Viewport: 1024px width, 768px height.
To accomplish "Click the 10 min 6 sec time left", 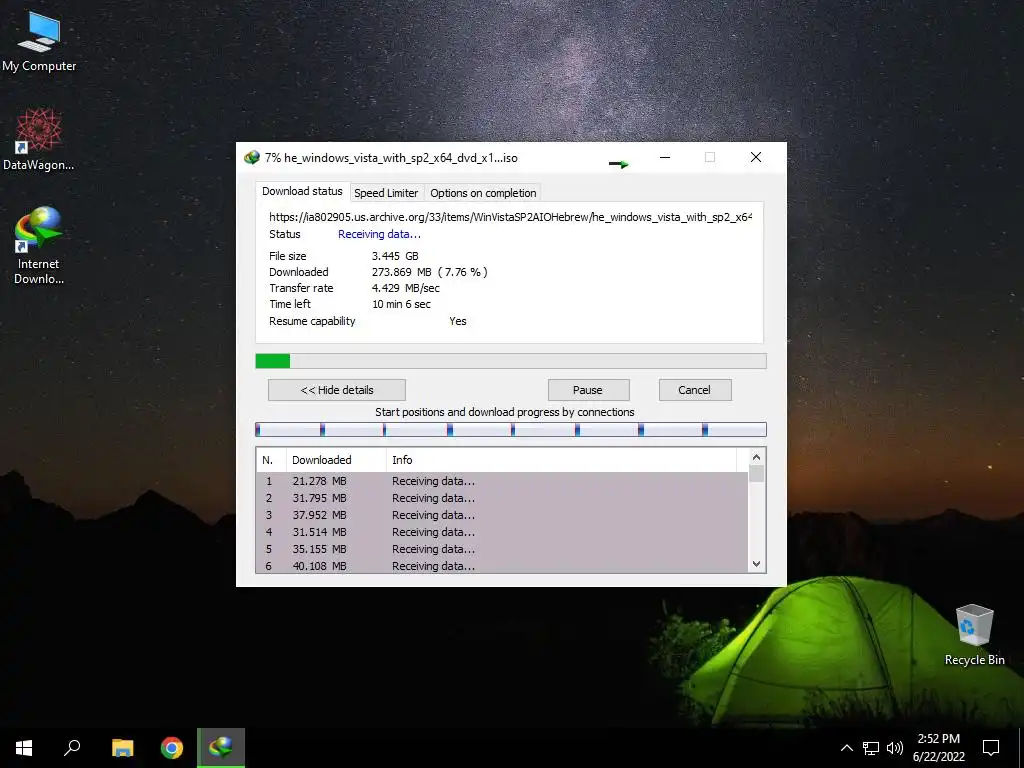I will 401,304.
